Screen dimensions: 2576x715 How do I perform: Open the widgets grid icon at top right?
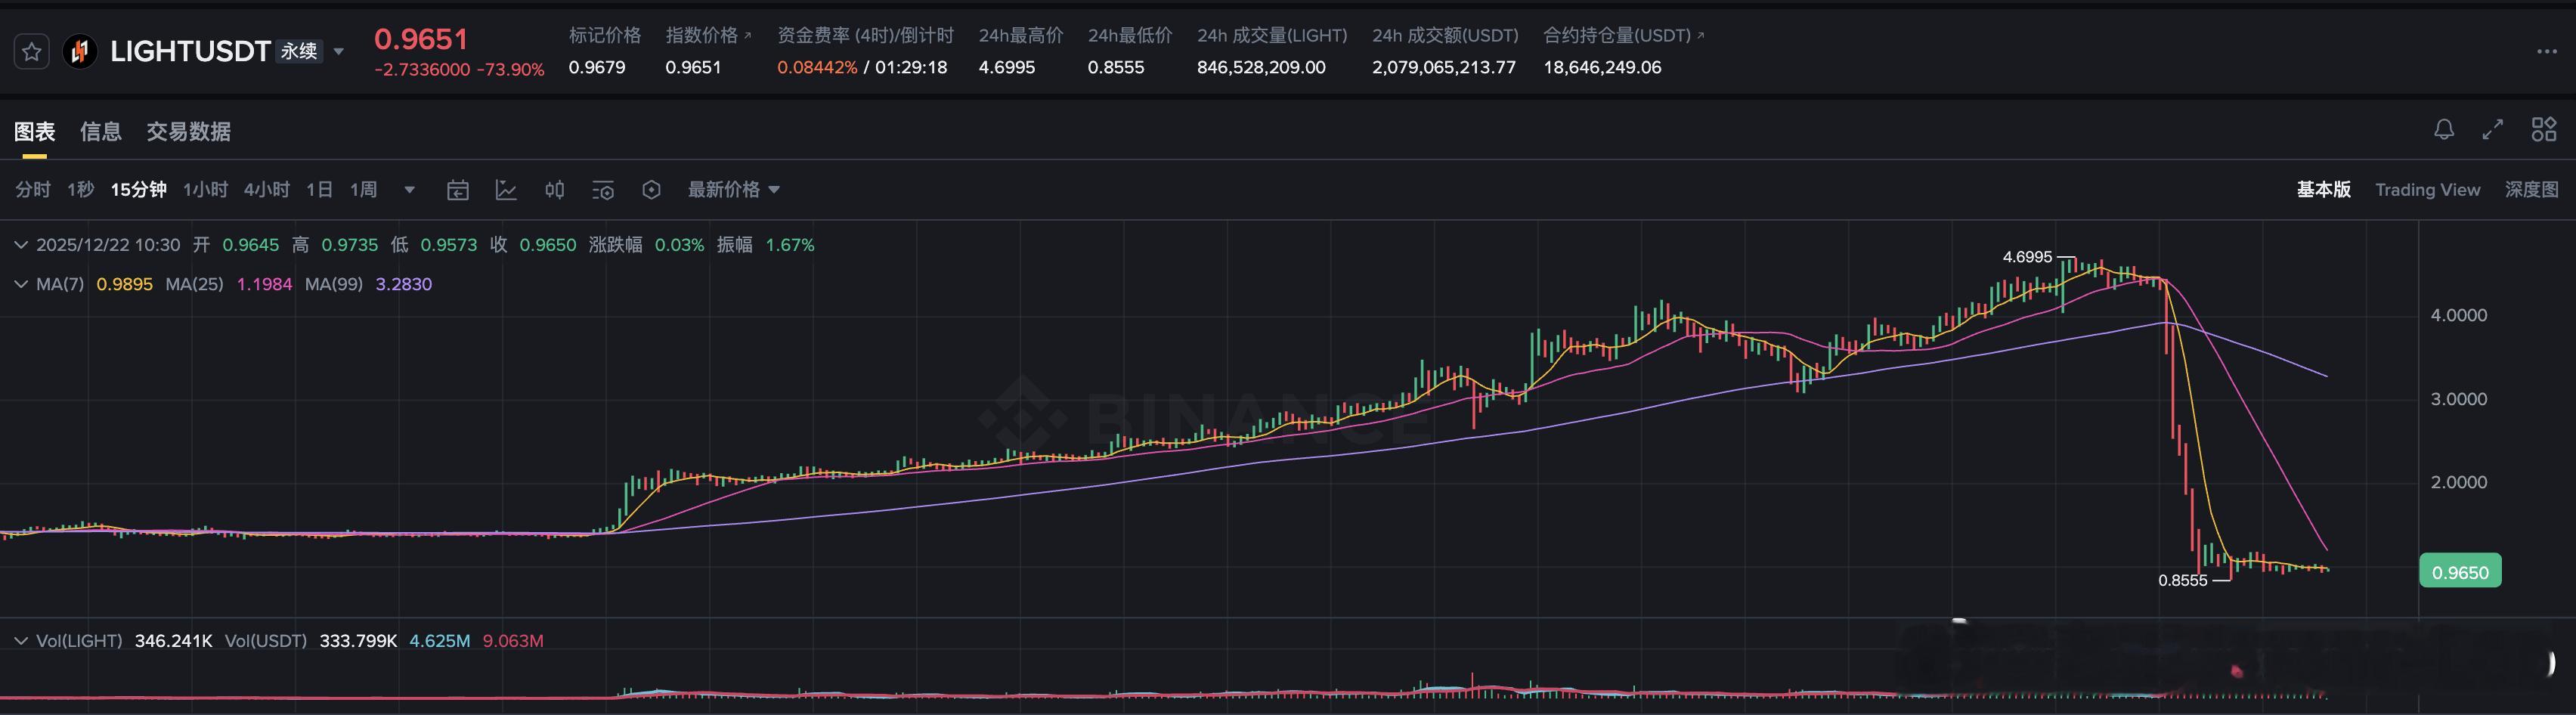[2545, 129]
